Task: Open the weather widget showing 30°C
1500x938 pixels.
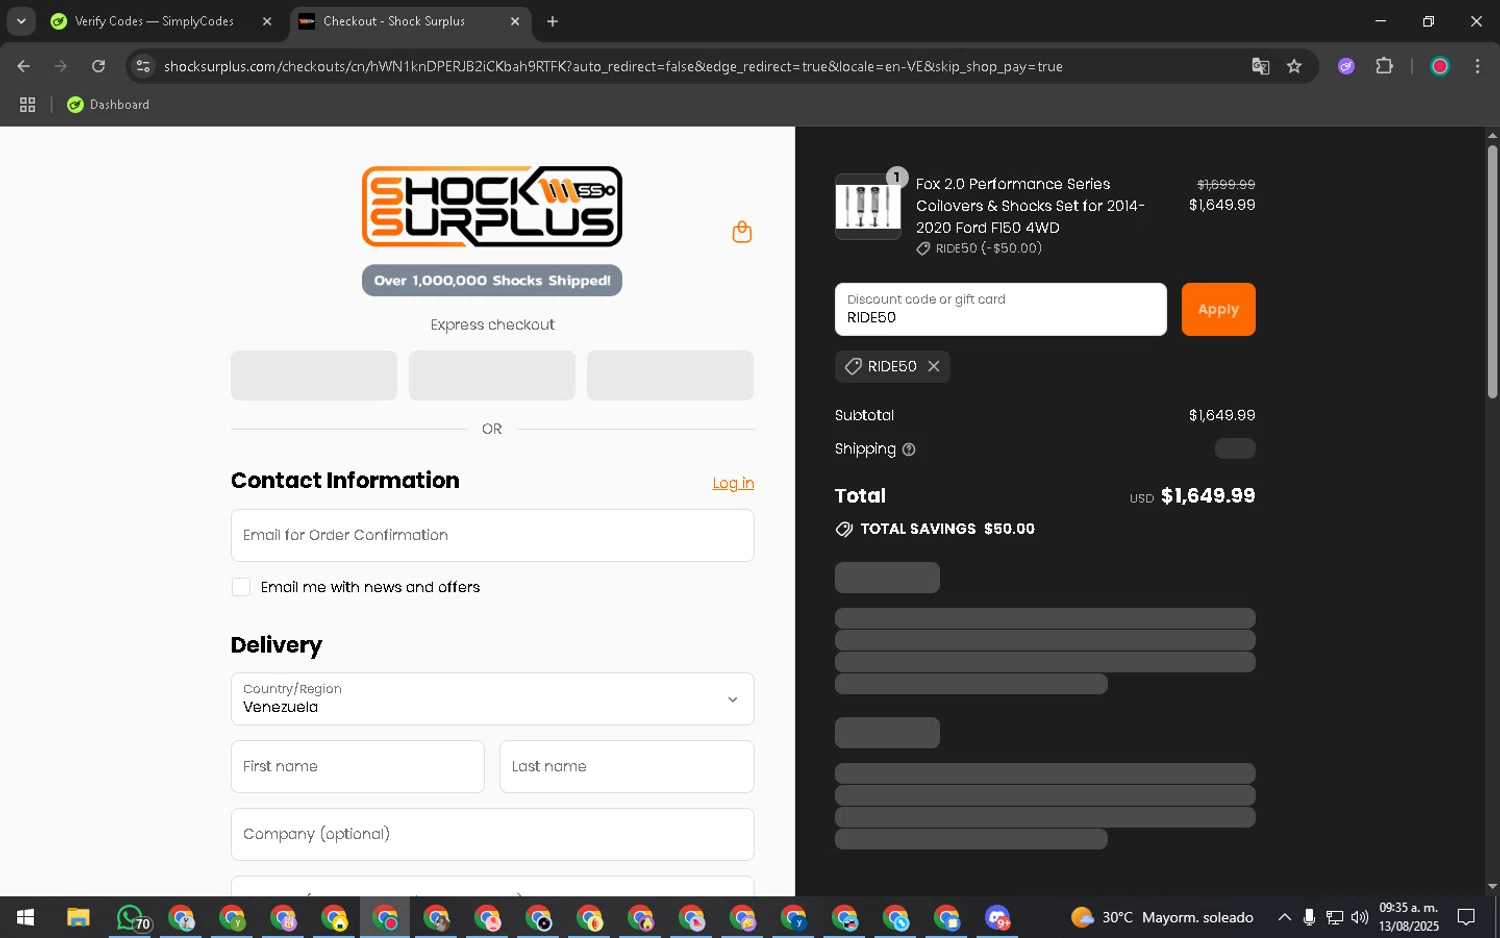Action: (1161, 917)
